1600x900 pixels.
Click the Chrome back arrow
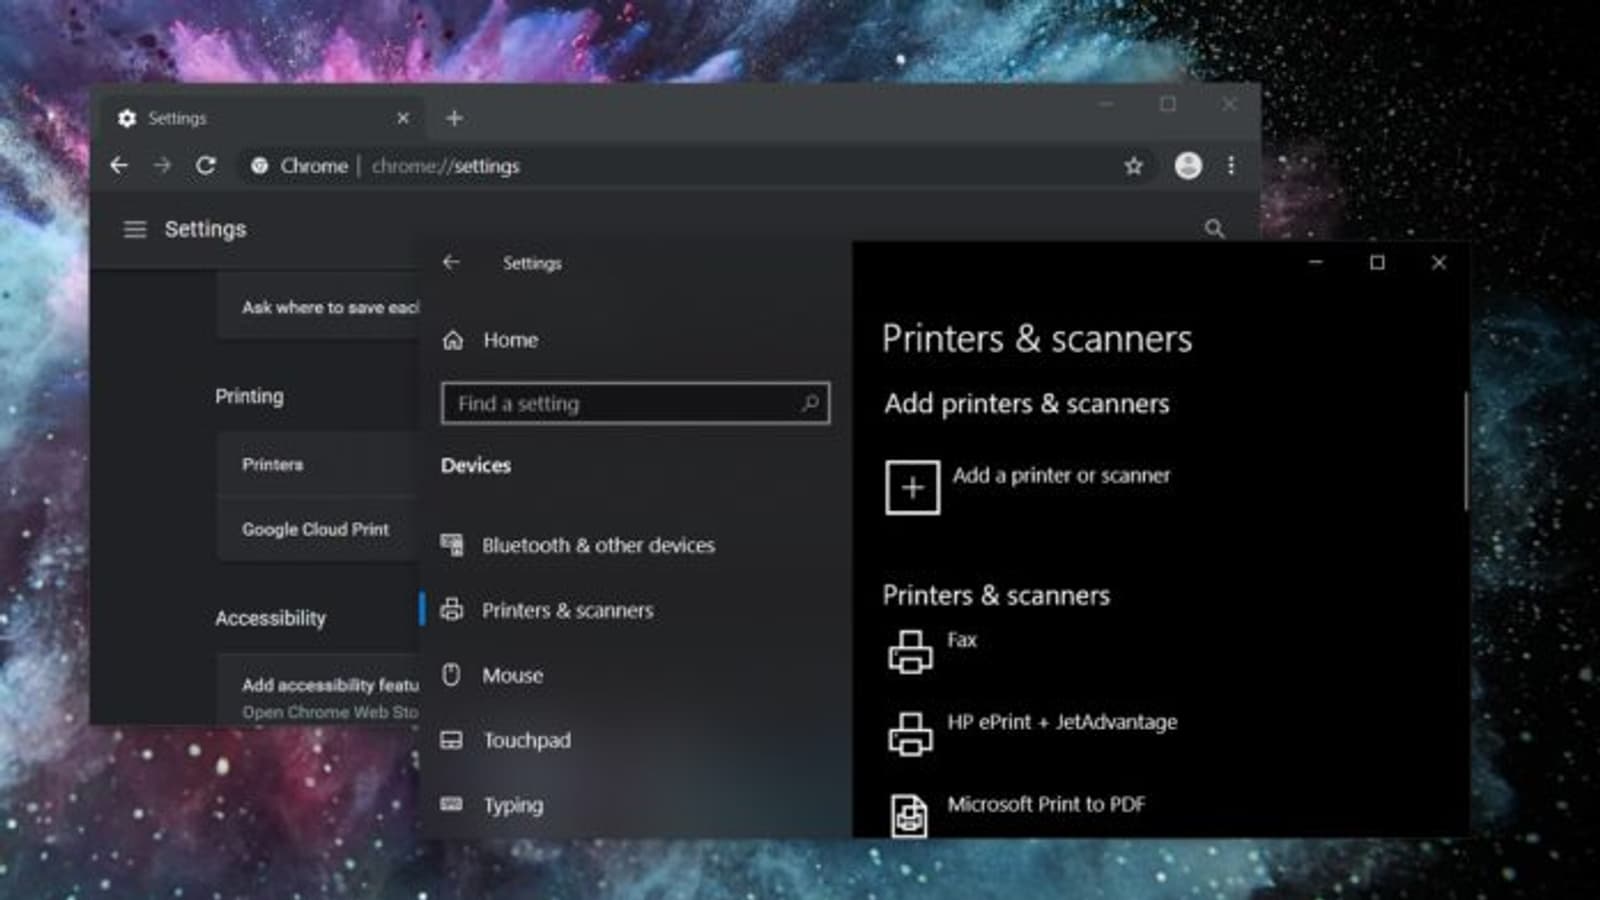[119, 166]
